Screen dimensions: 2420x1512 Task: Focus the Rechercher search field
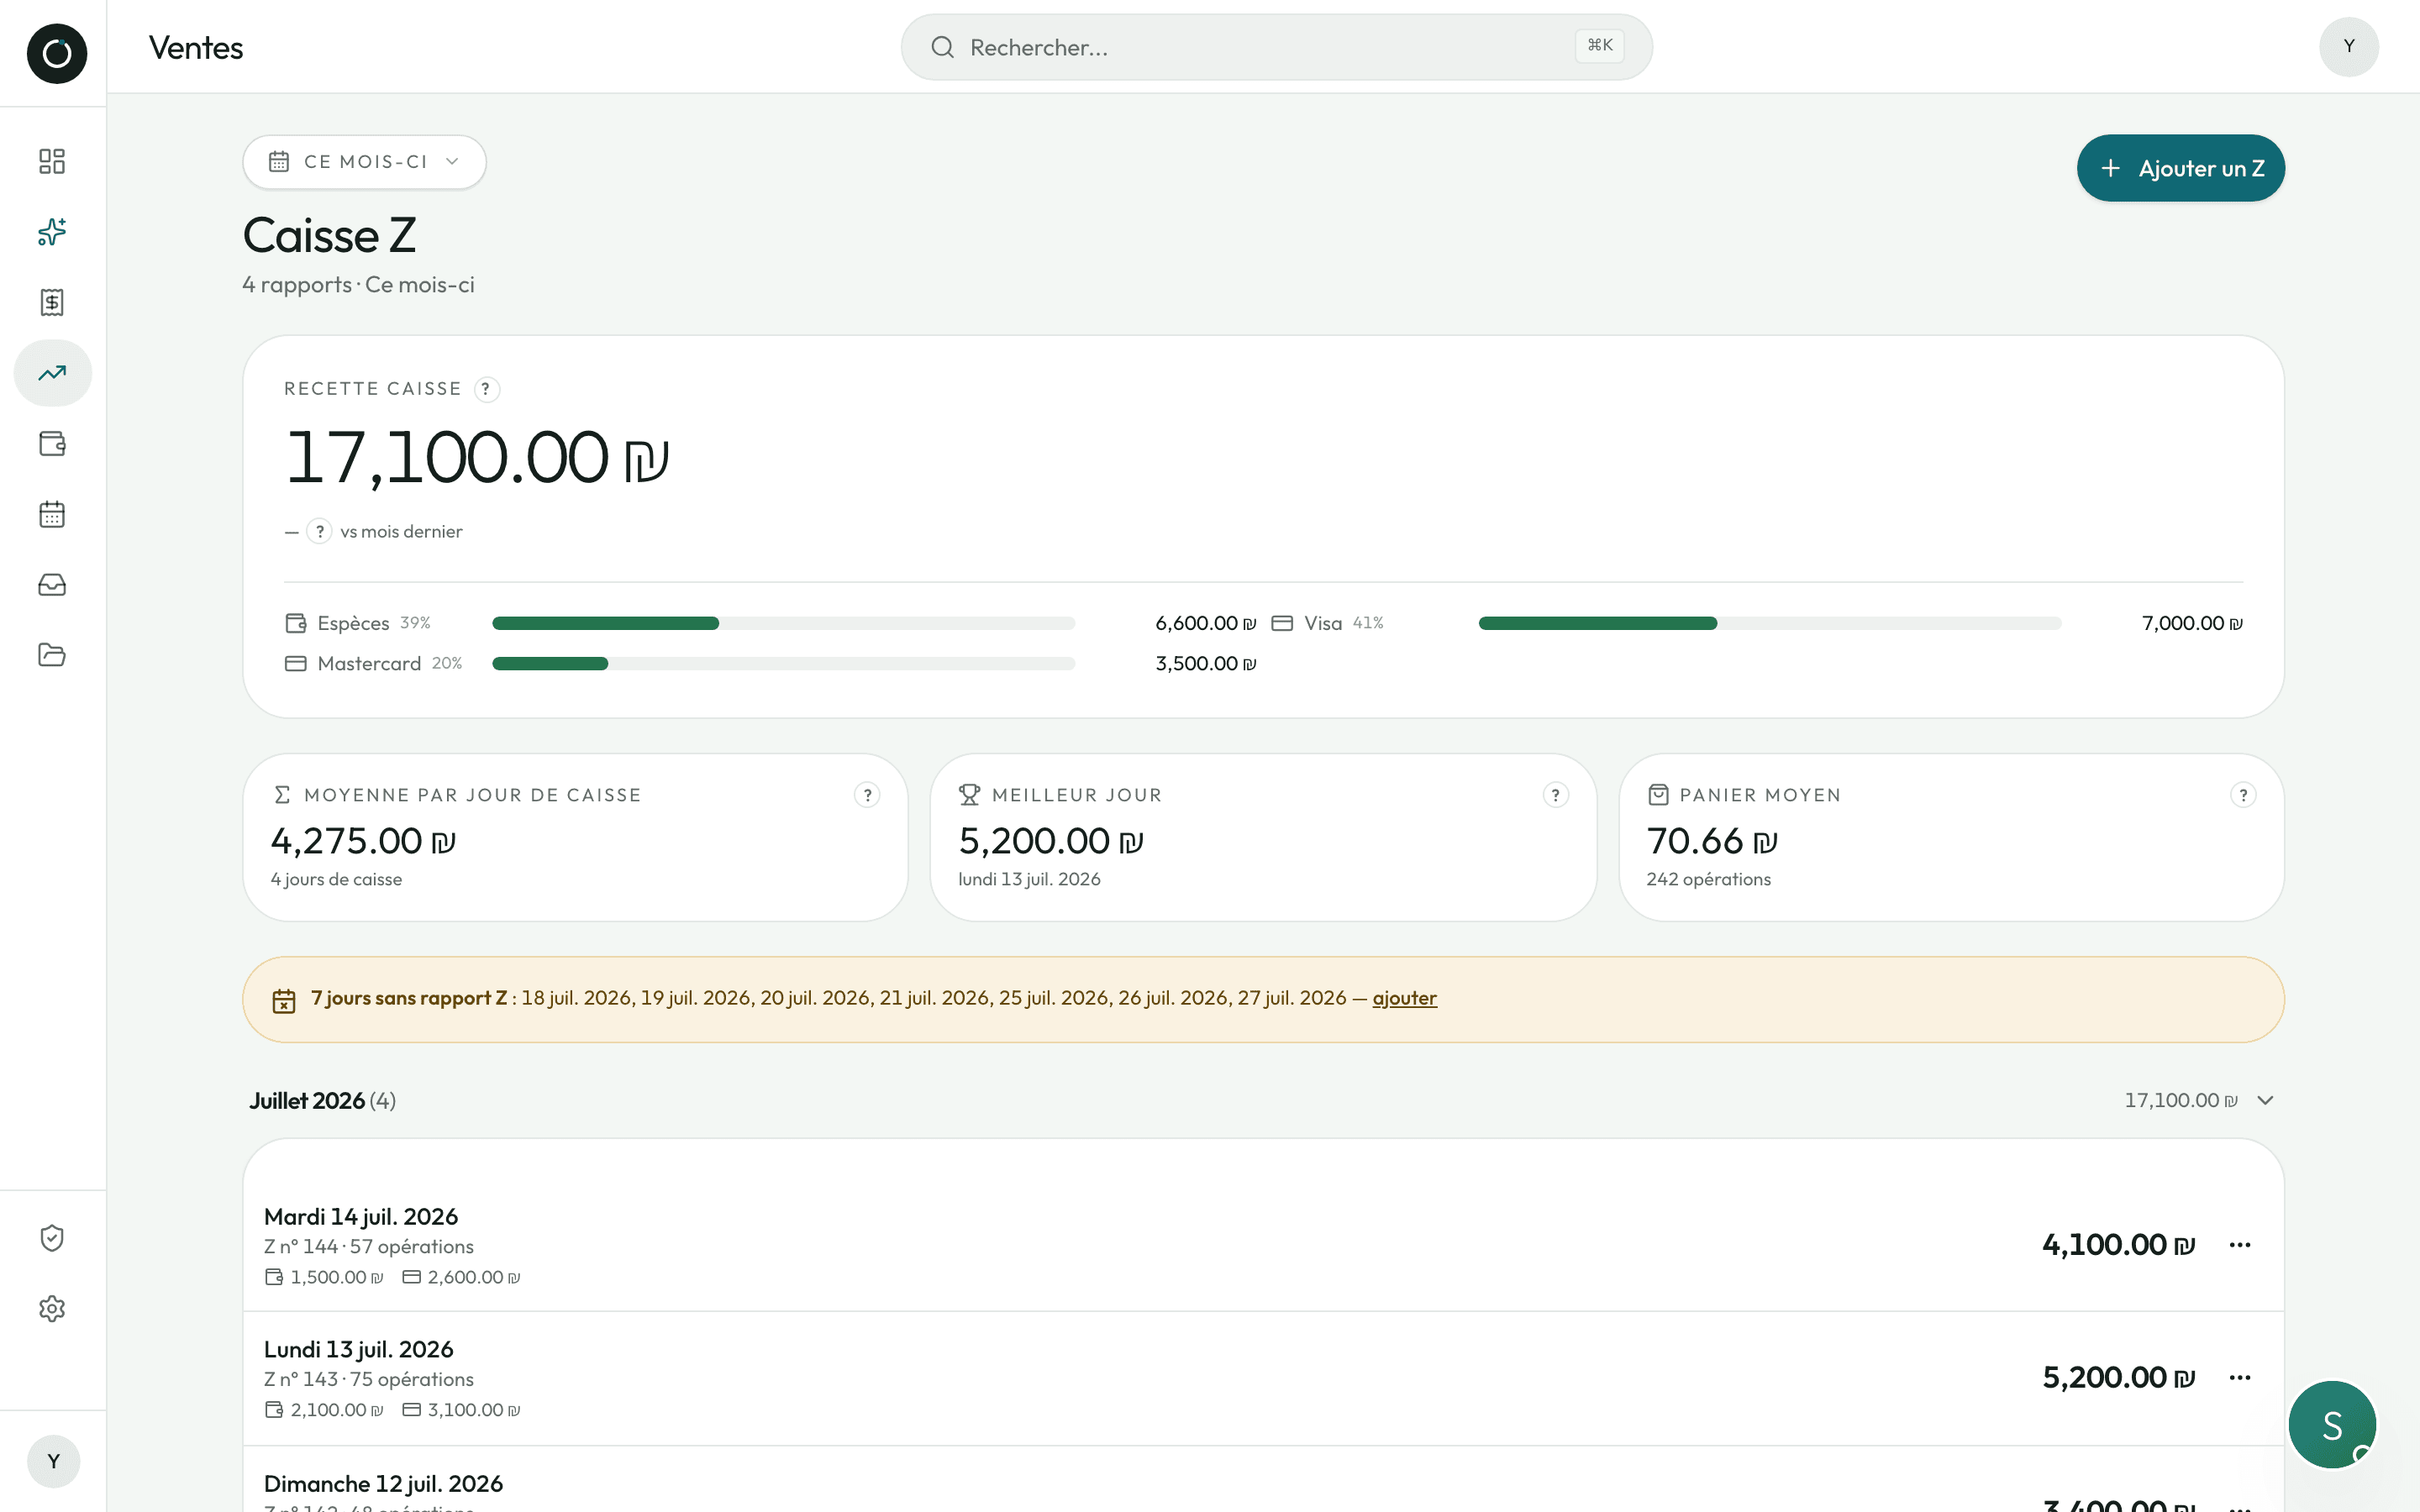click(1276, 47)
